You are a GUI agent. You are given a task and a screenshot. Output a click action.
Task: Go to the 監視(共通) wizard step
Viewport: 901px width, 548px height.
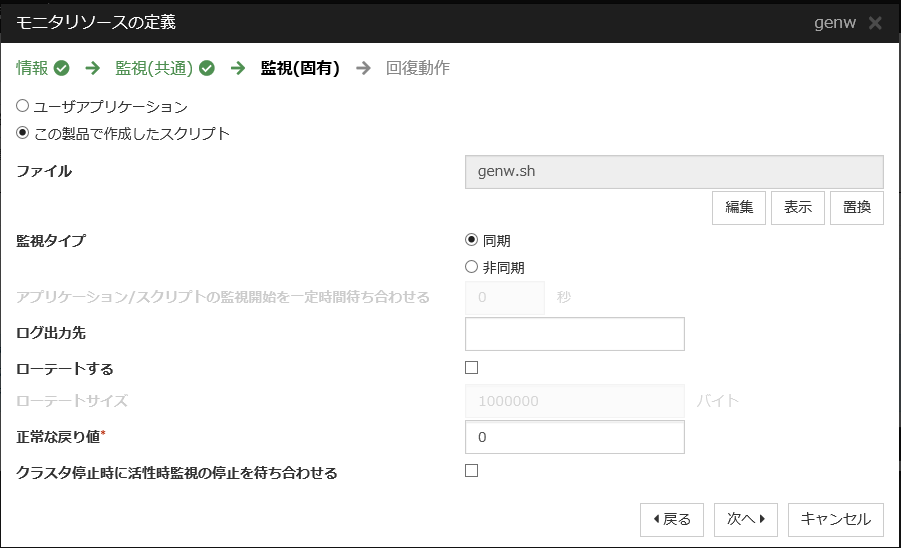(x=155, y=69)
